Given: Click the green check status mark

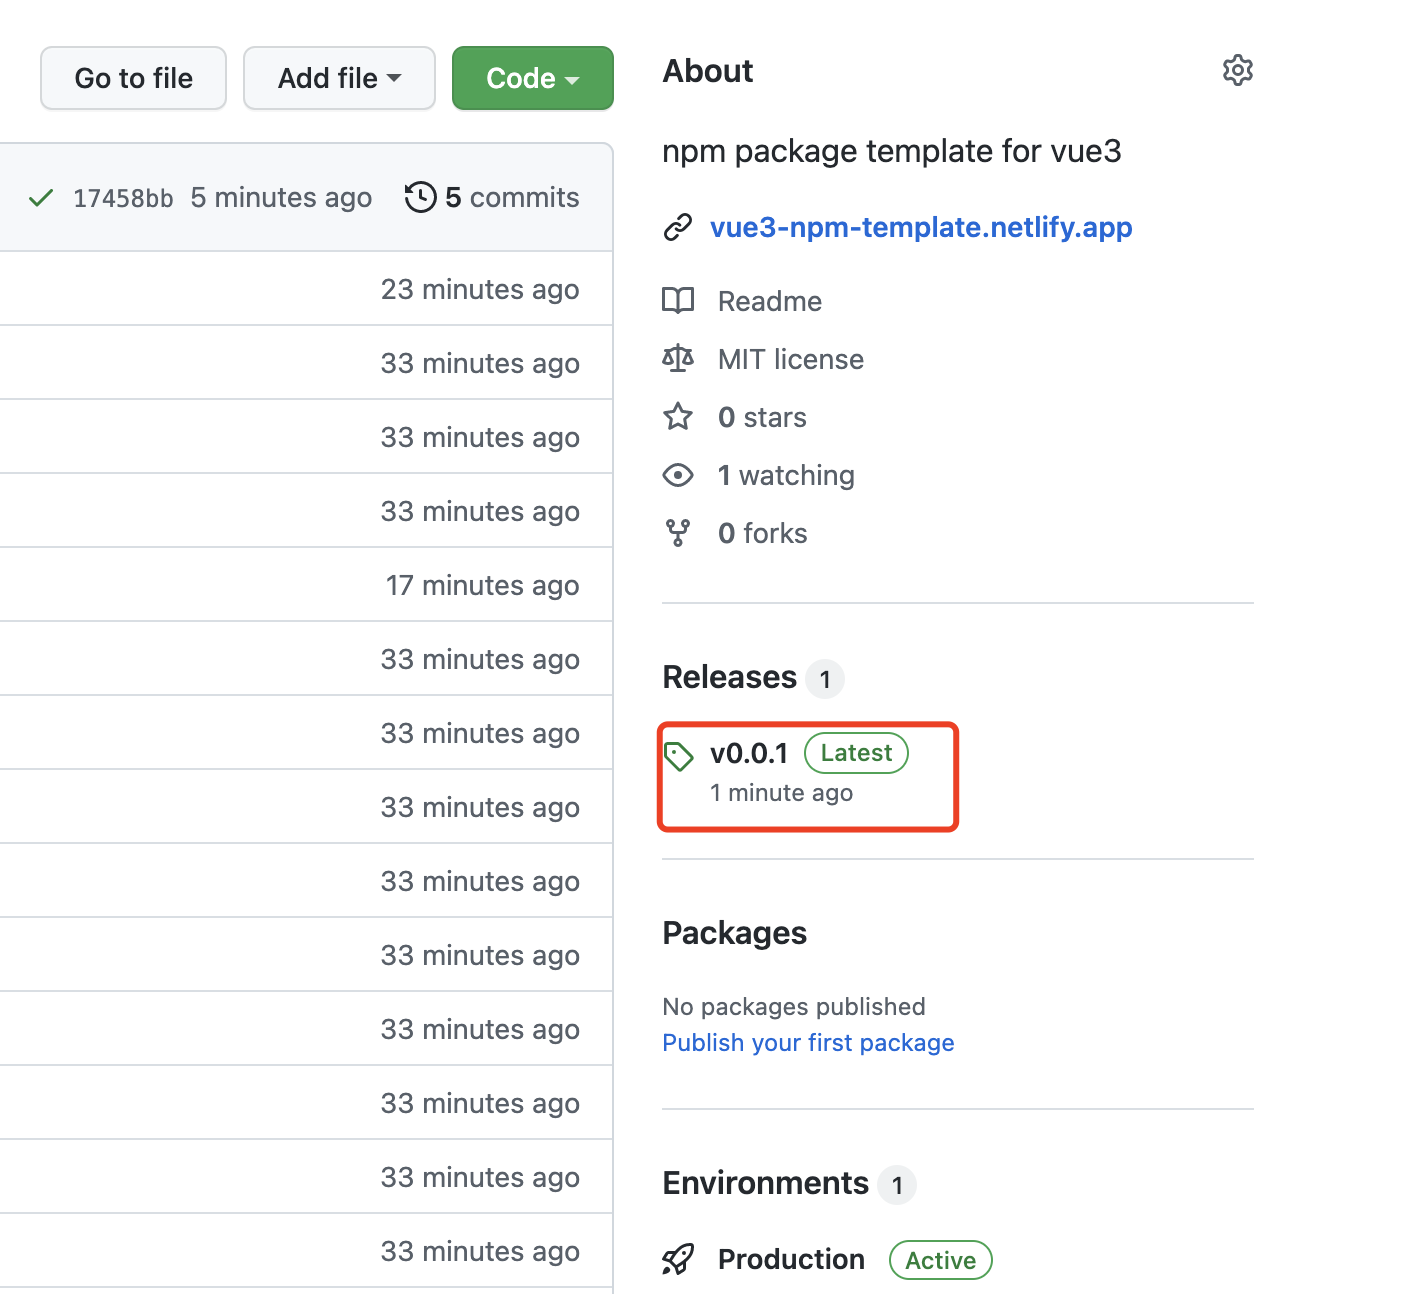Looking at the screenshot, I should pos(41,198).
